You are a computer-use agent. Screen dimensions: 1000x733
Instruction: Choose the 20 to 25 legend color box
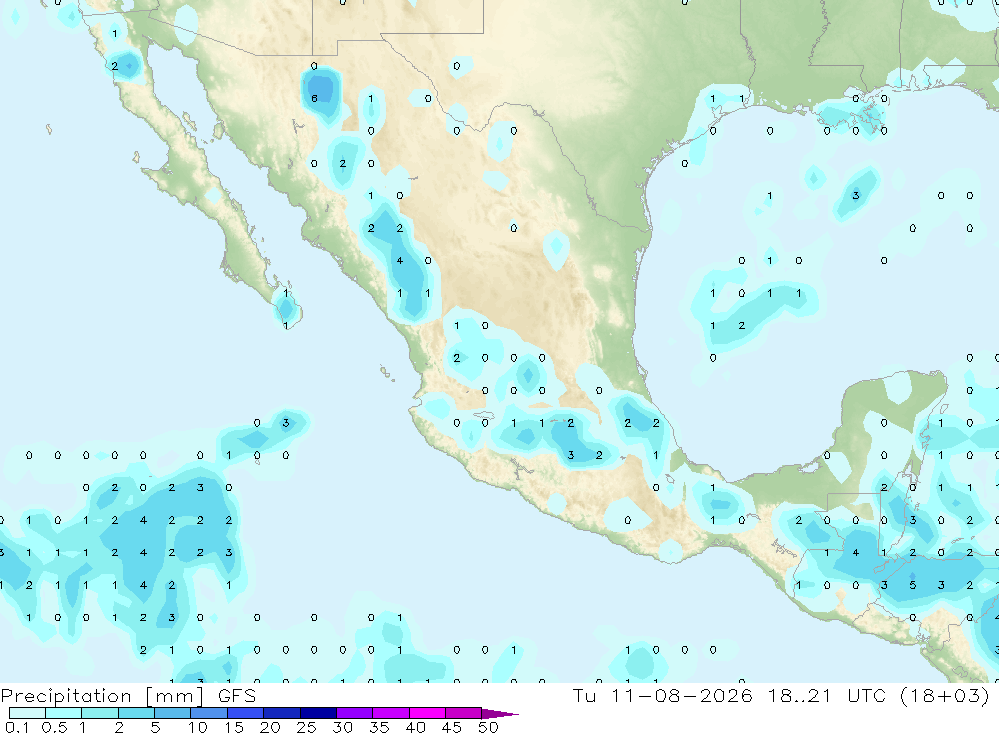coord(282,713)
